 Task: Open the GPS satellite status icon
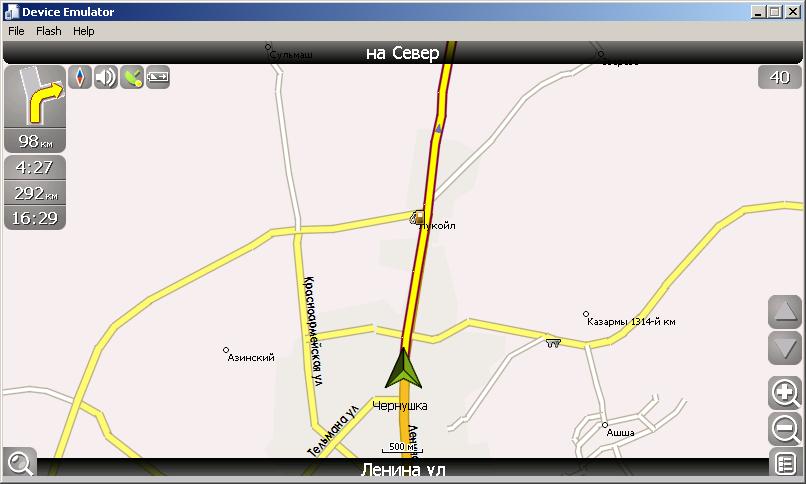pyautogui.click(x=132, y=77)
